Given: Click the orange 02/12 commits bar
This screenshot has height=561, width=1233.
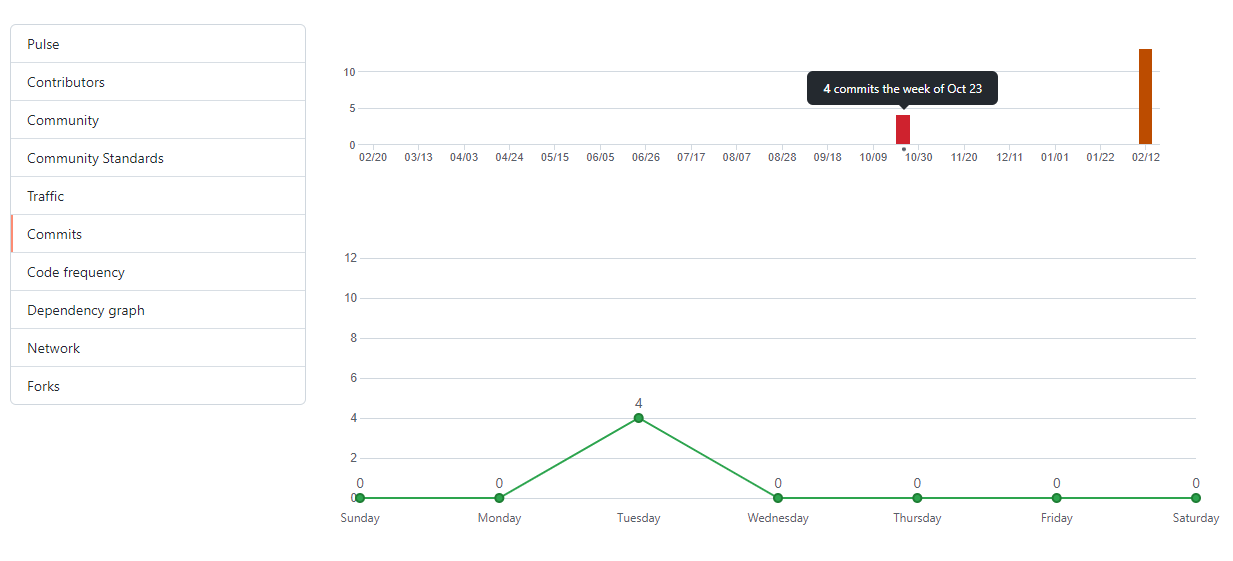Looking at the screenshot, I should pyautogui.click(x=1146, y=97).
